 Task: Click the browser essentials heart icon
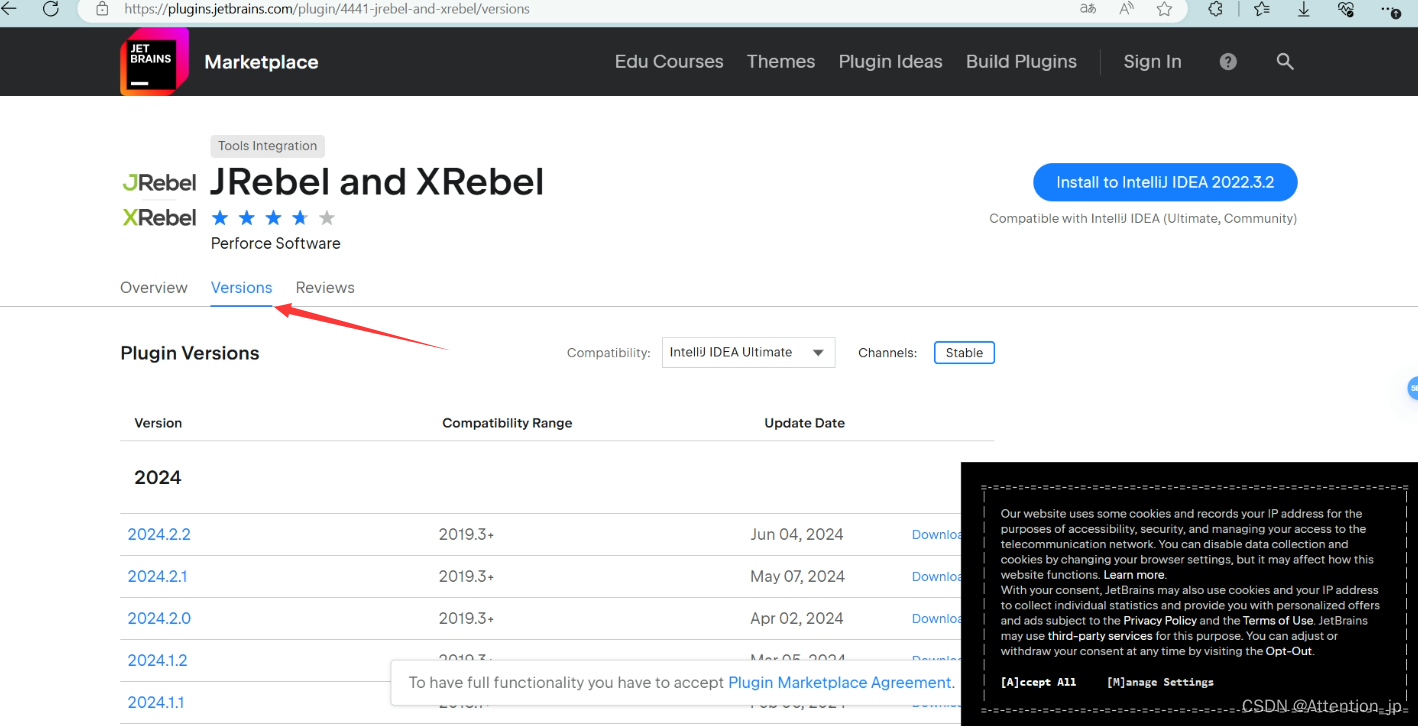(1345, 9)
